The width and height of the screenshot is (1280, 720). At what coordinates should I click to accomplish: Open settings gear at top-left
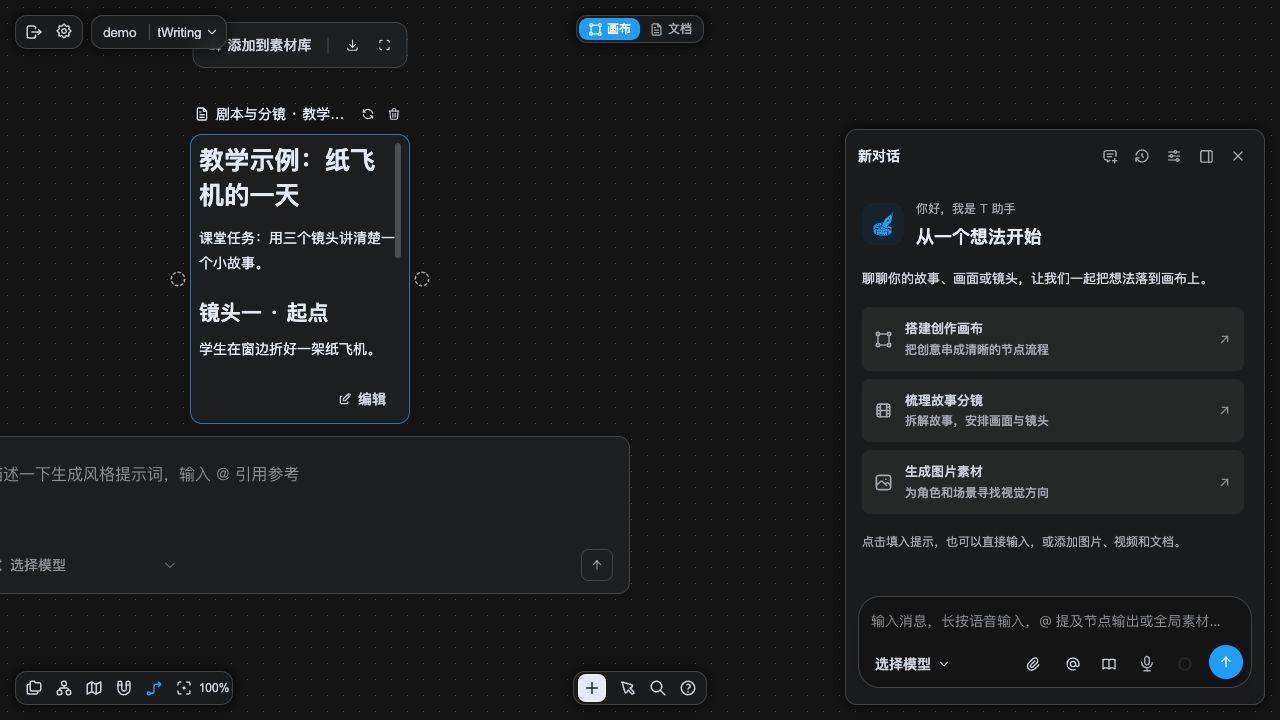click(64, 32)
